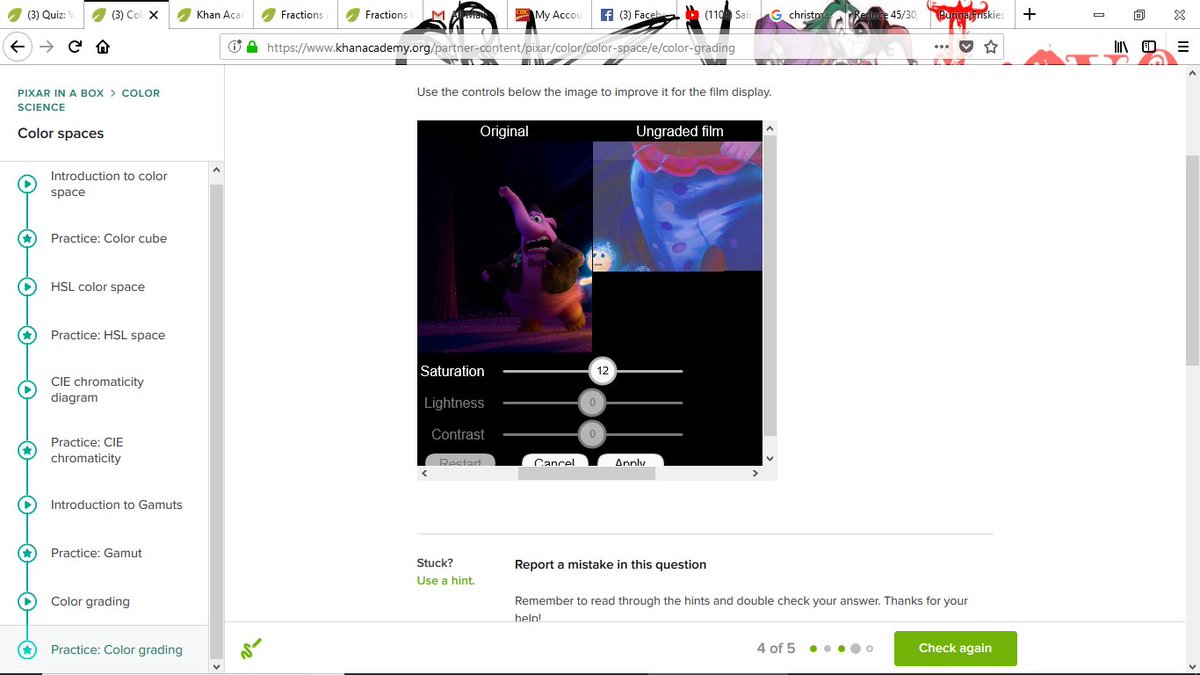Click the Use a hint link
The image size is (1200, 675).
tap(446, 581)
